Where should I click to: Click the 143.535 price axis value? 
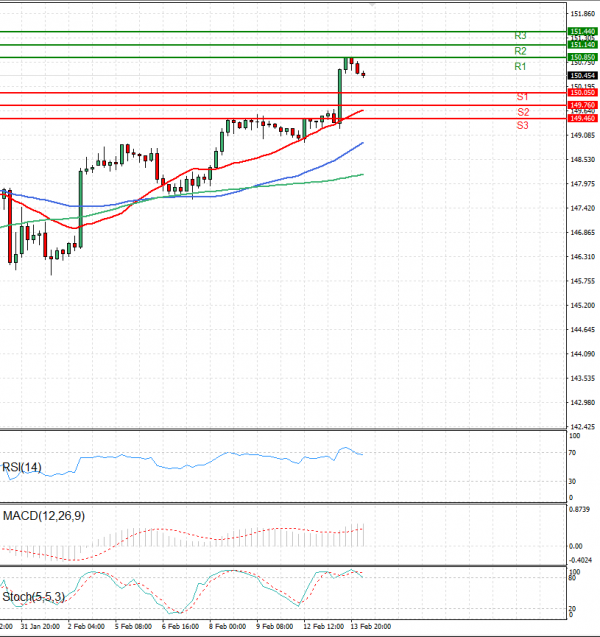pos(583,379)
